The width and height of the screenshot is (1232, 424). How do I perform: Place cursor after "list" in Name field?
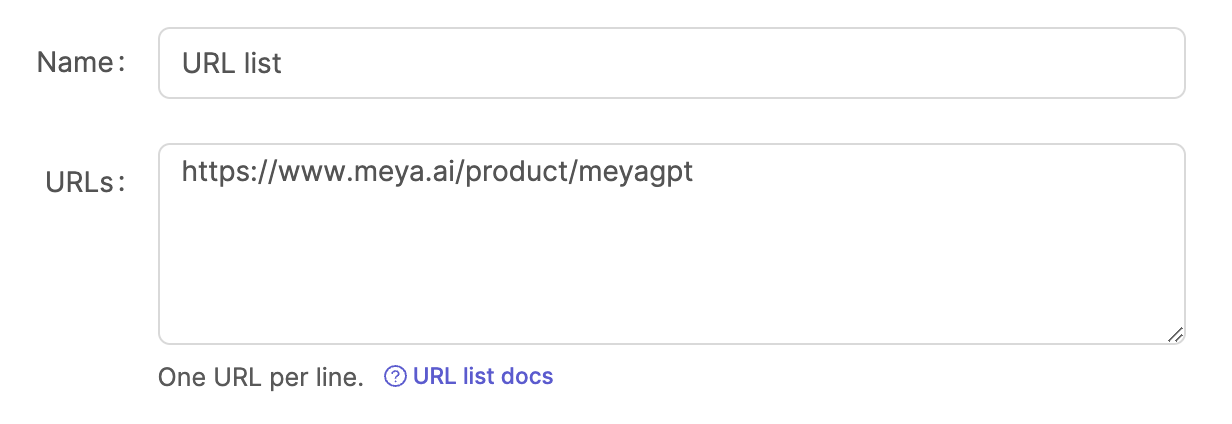(x=284, y=64)
